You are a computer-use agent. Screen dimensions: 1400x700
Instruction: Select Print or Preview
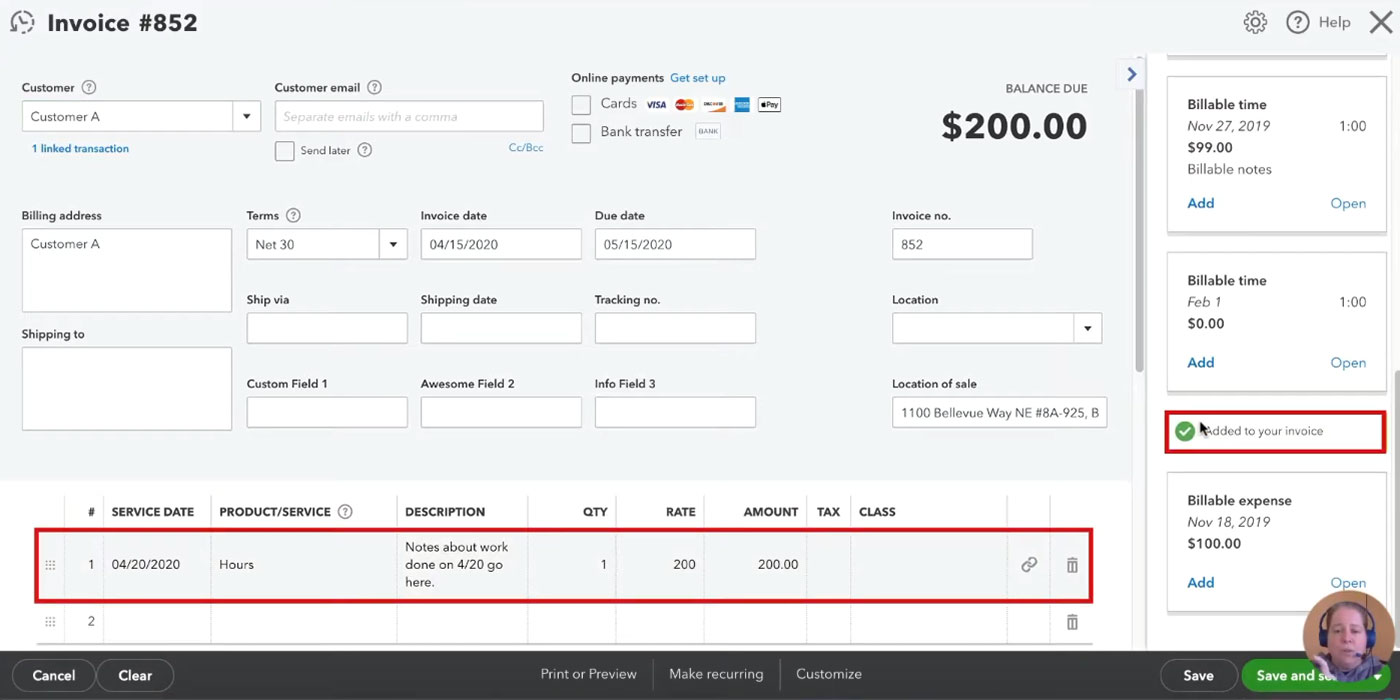[x=588, y=674]
